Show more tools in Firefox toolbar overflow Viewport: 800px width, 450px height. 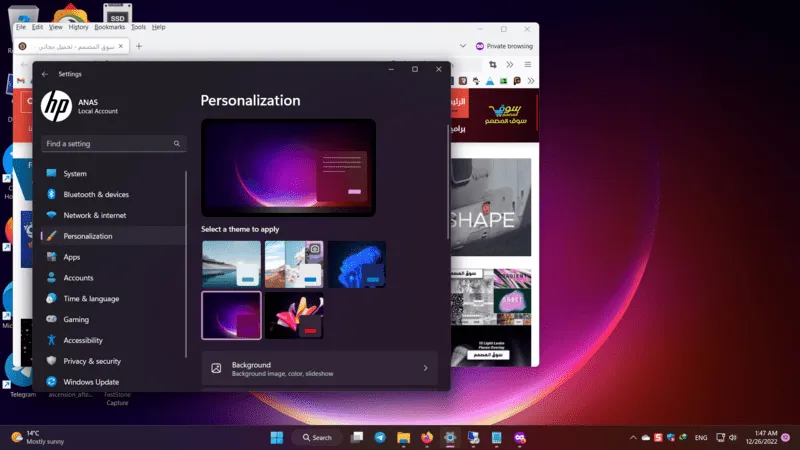pos(510,64)
